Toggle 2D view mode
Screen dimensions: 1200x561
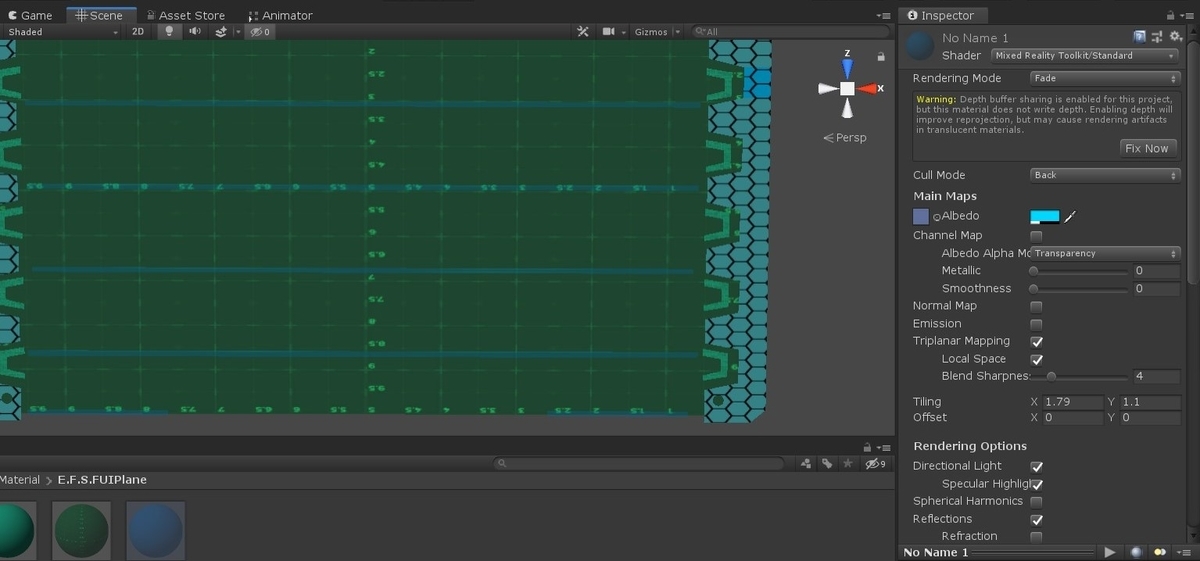click(138, 32)
